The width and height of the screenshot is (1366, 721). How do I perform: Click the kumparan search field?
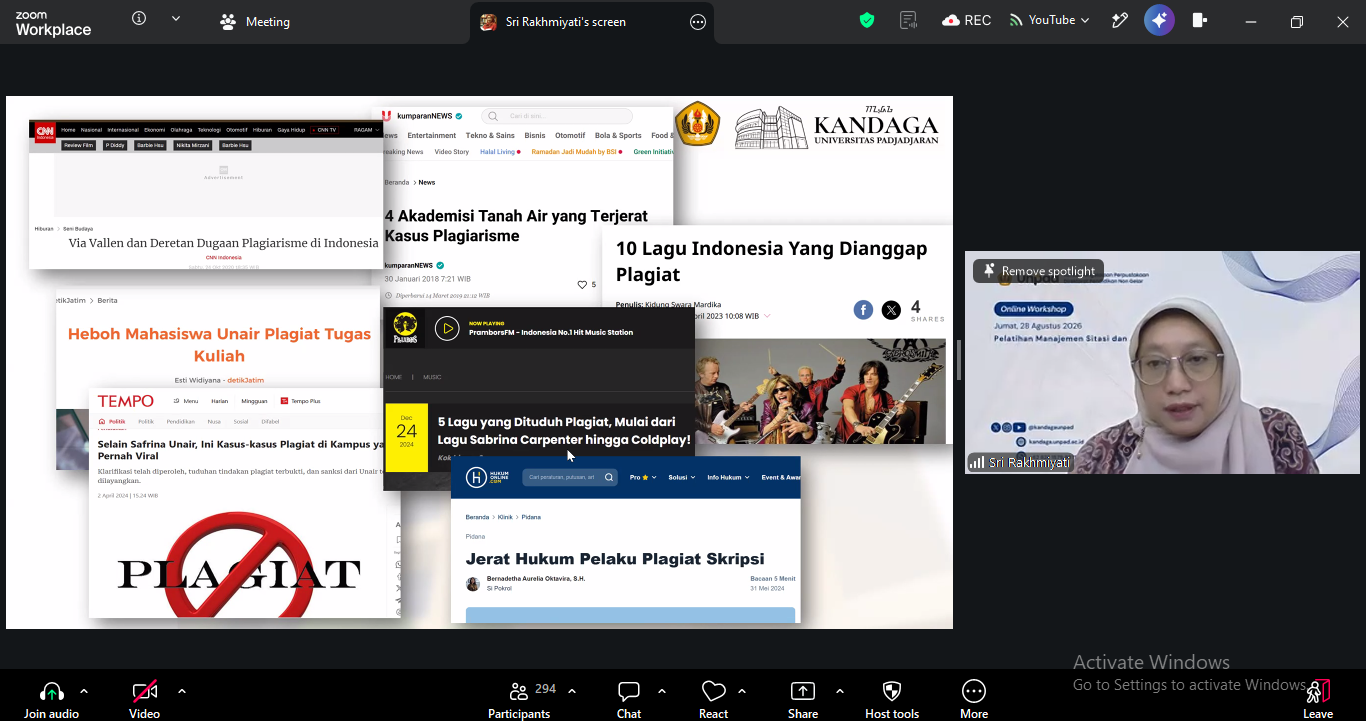(557, 116)
